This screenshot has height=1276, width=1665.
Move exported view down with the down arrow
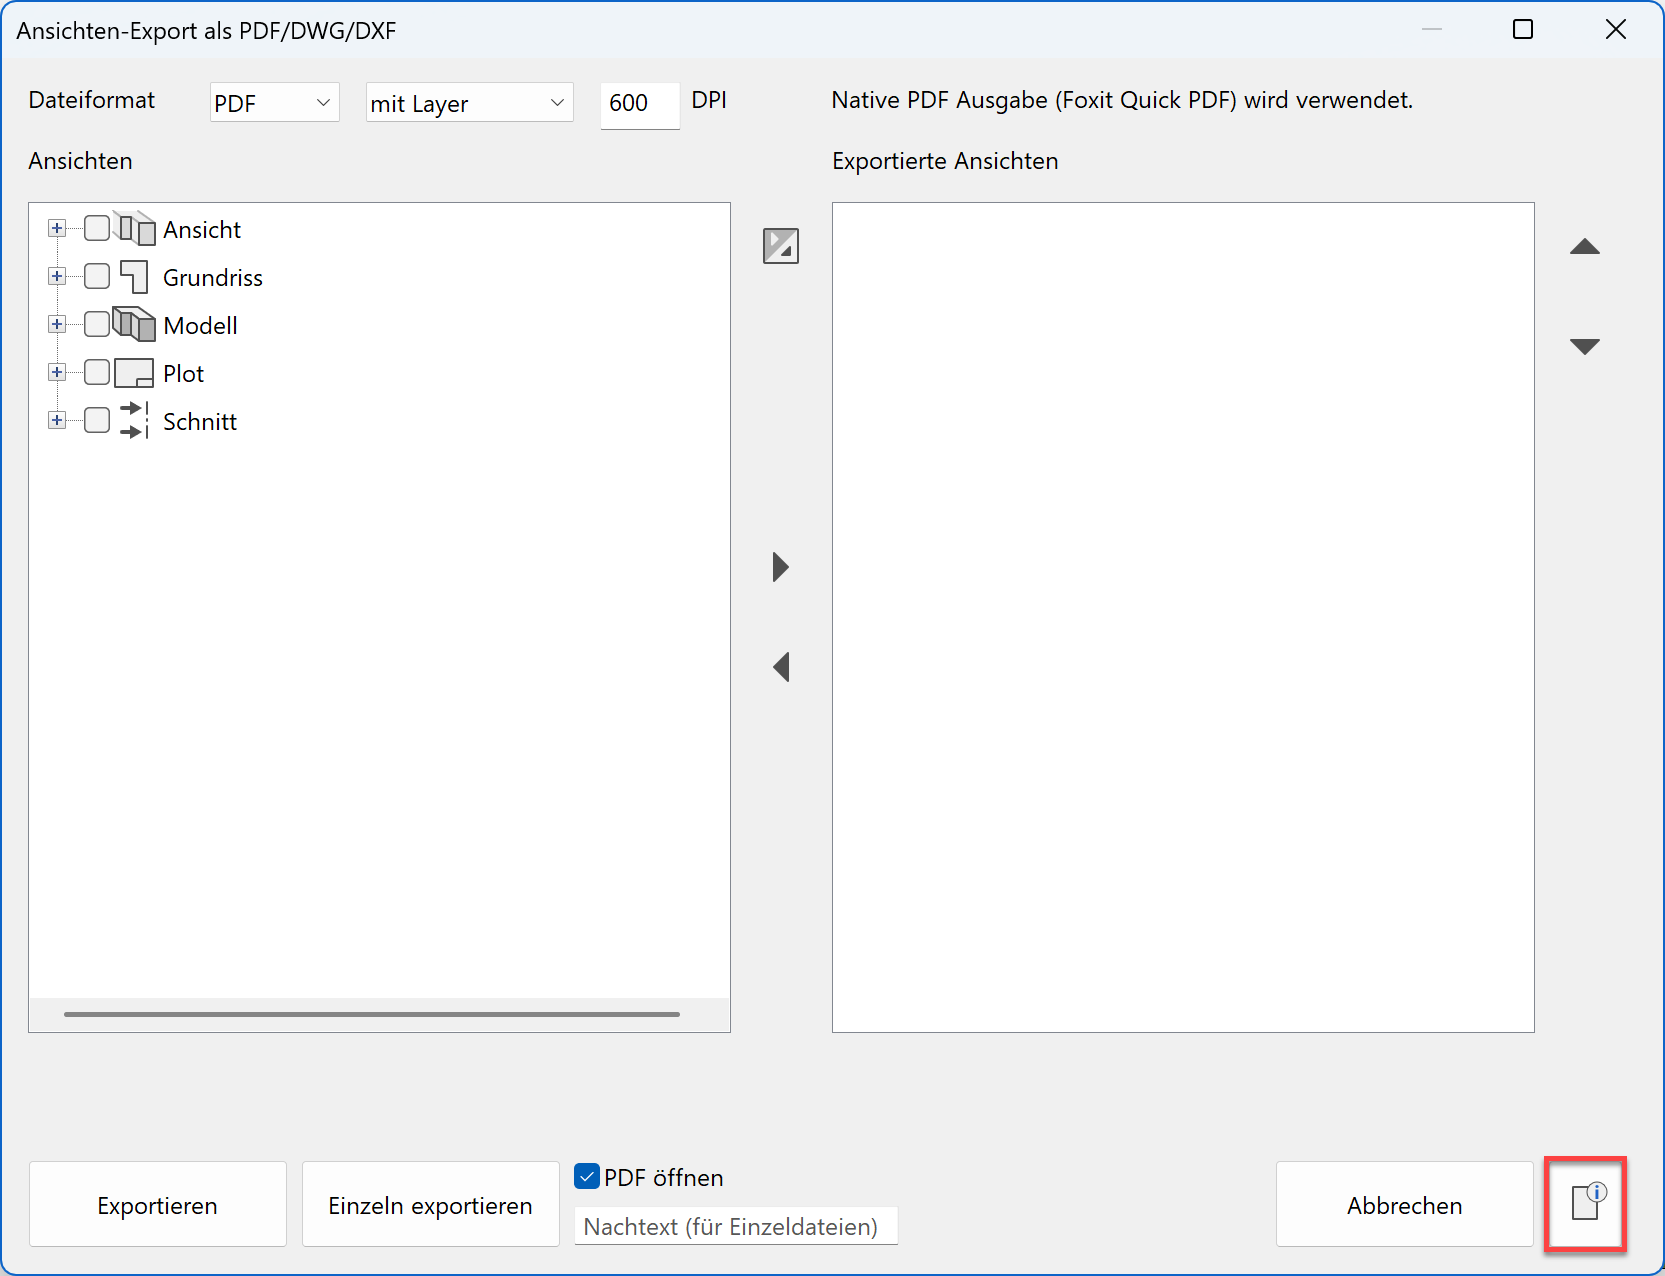[x=1586, y=345]
